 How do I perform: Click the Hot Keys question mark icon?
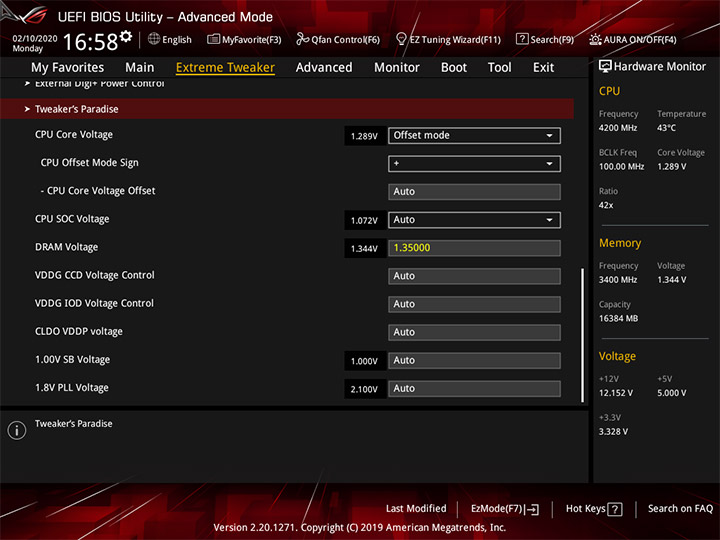[615, 509]
